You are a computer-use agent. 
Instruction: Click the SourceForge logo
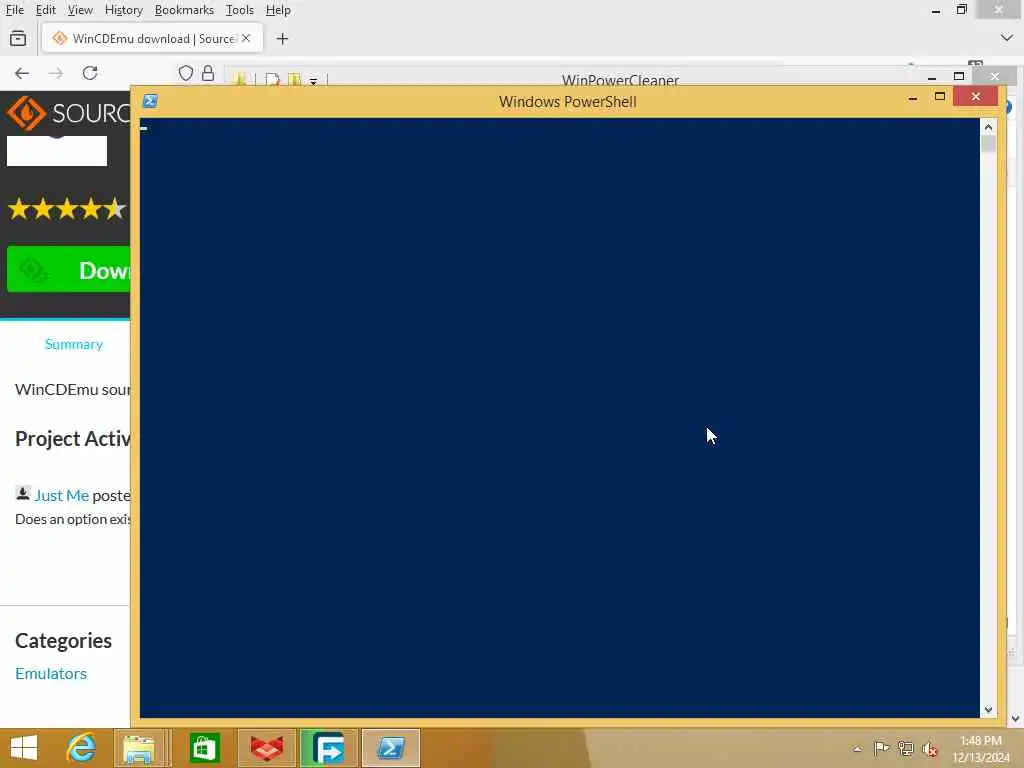(x=68, y=114)
